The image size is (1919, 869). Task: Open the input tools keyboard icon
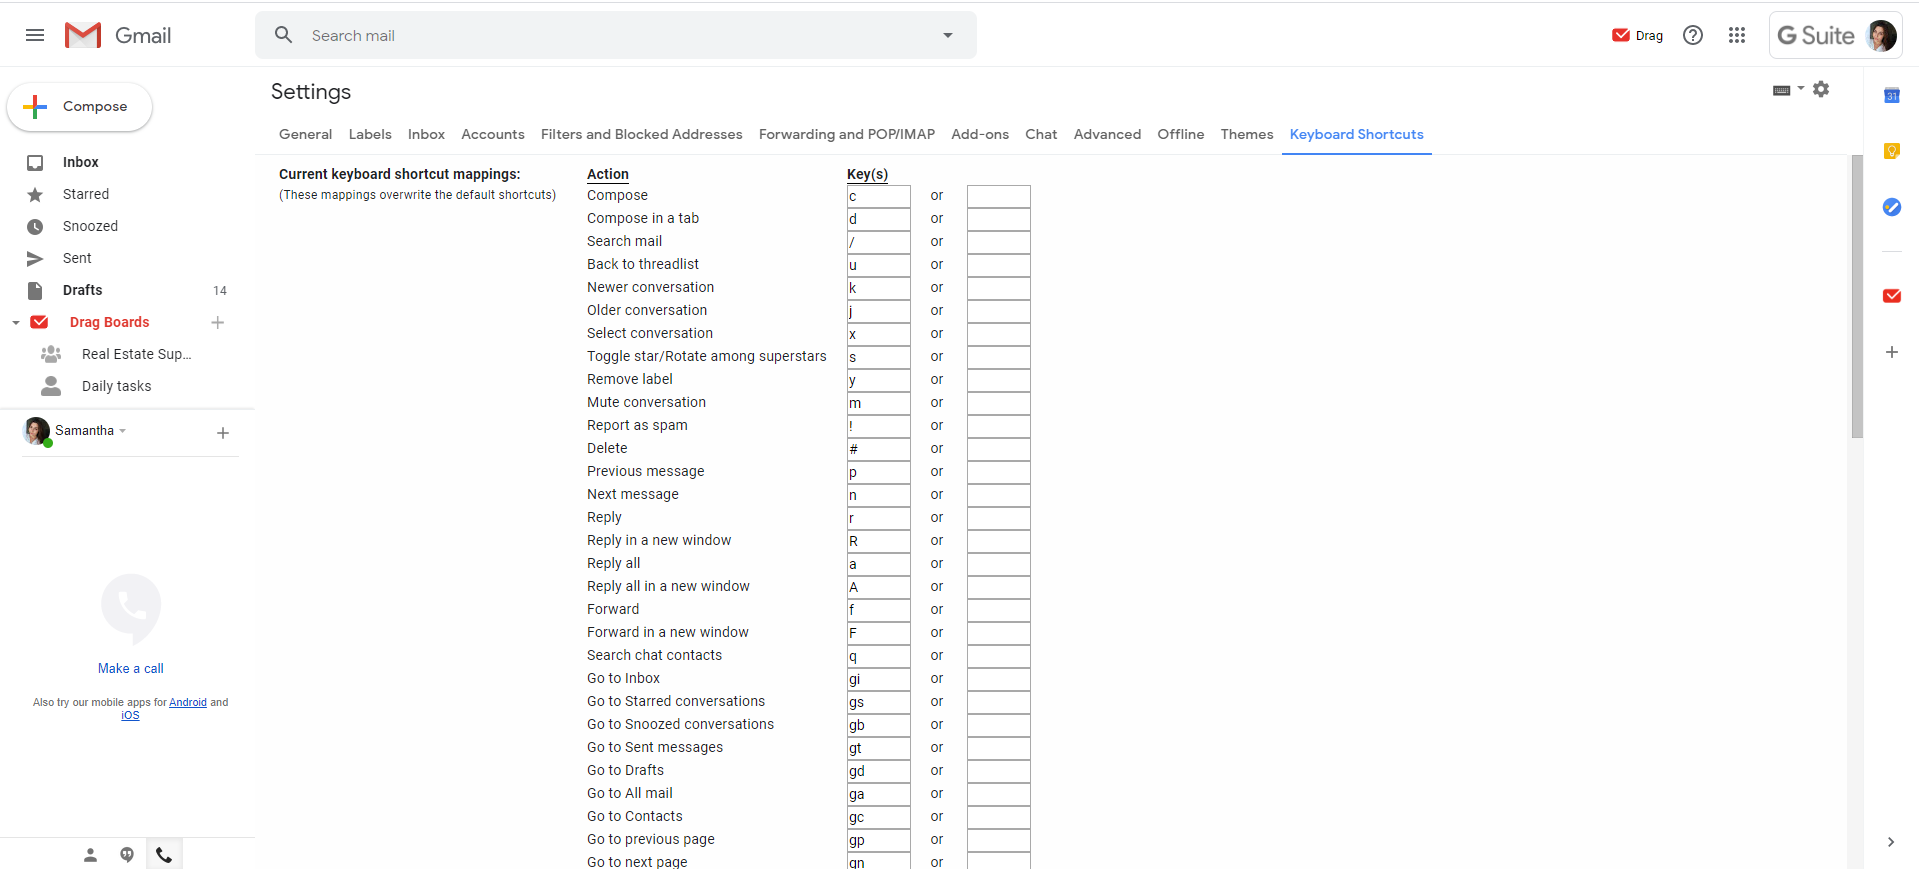coord(1781,90)
